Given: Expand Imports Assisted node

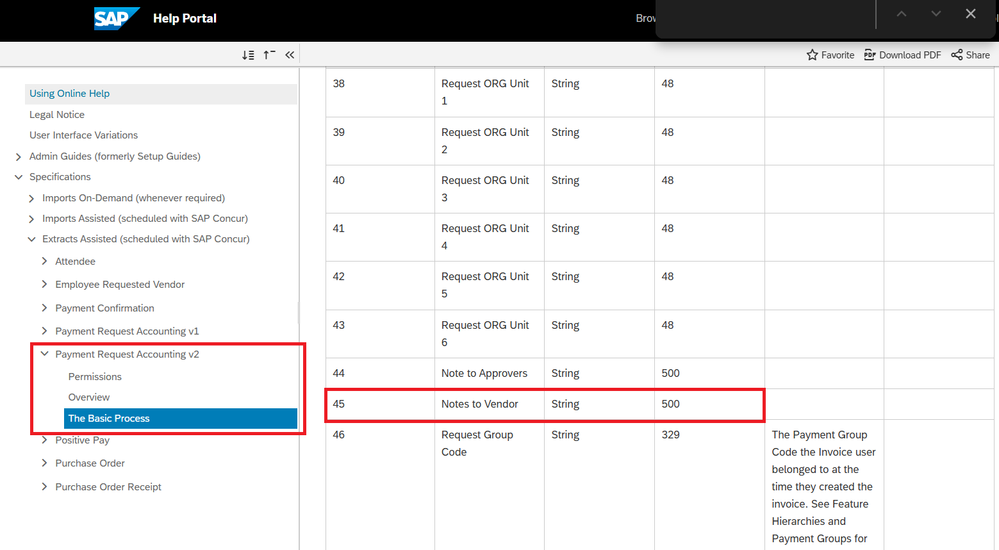Looking at the screenshot, I should [x=31, y=219].
